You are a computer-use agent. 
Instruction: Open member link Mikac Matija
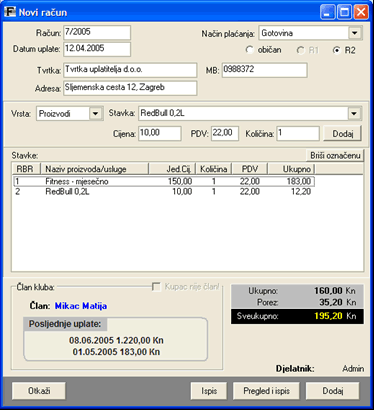point(81,306)
